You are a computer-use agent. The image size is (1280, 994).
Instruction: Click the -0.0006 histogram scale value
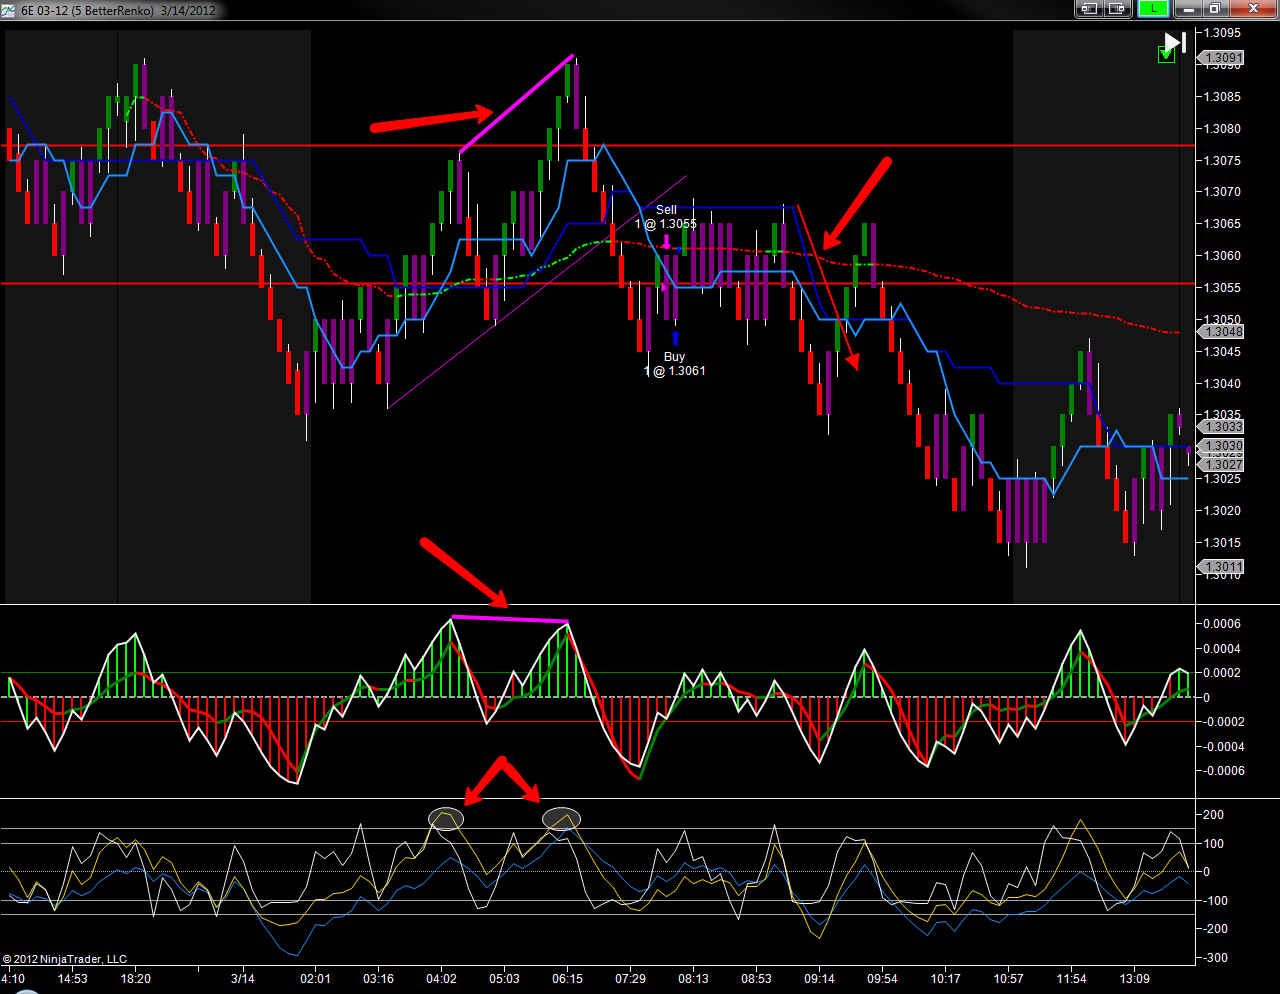pos(1222,771)
